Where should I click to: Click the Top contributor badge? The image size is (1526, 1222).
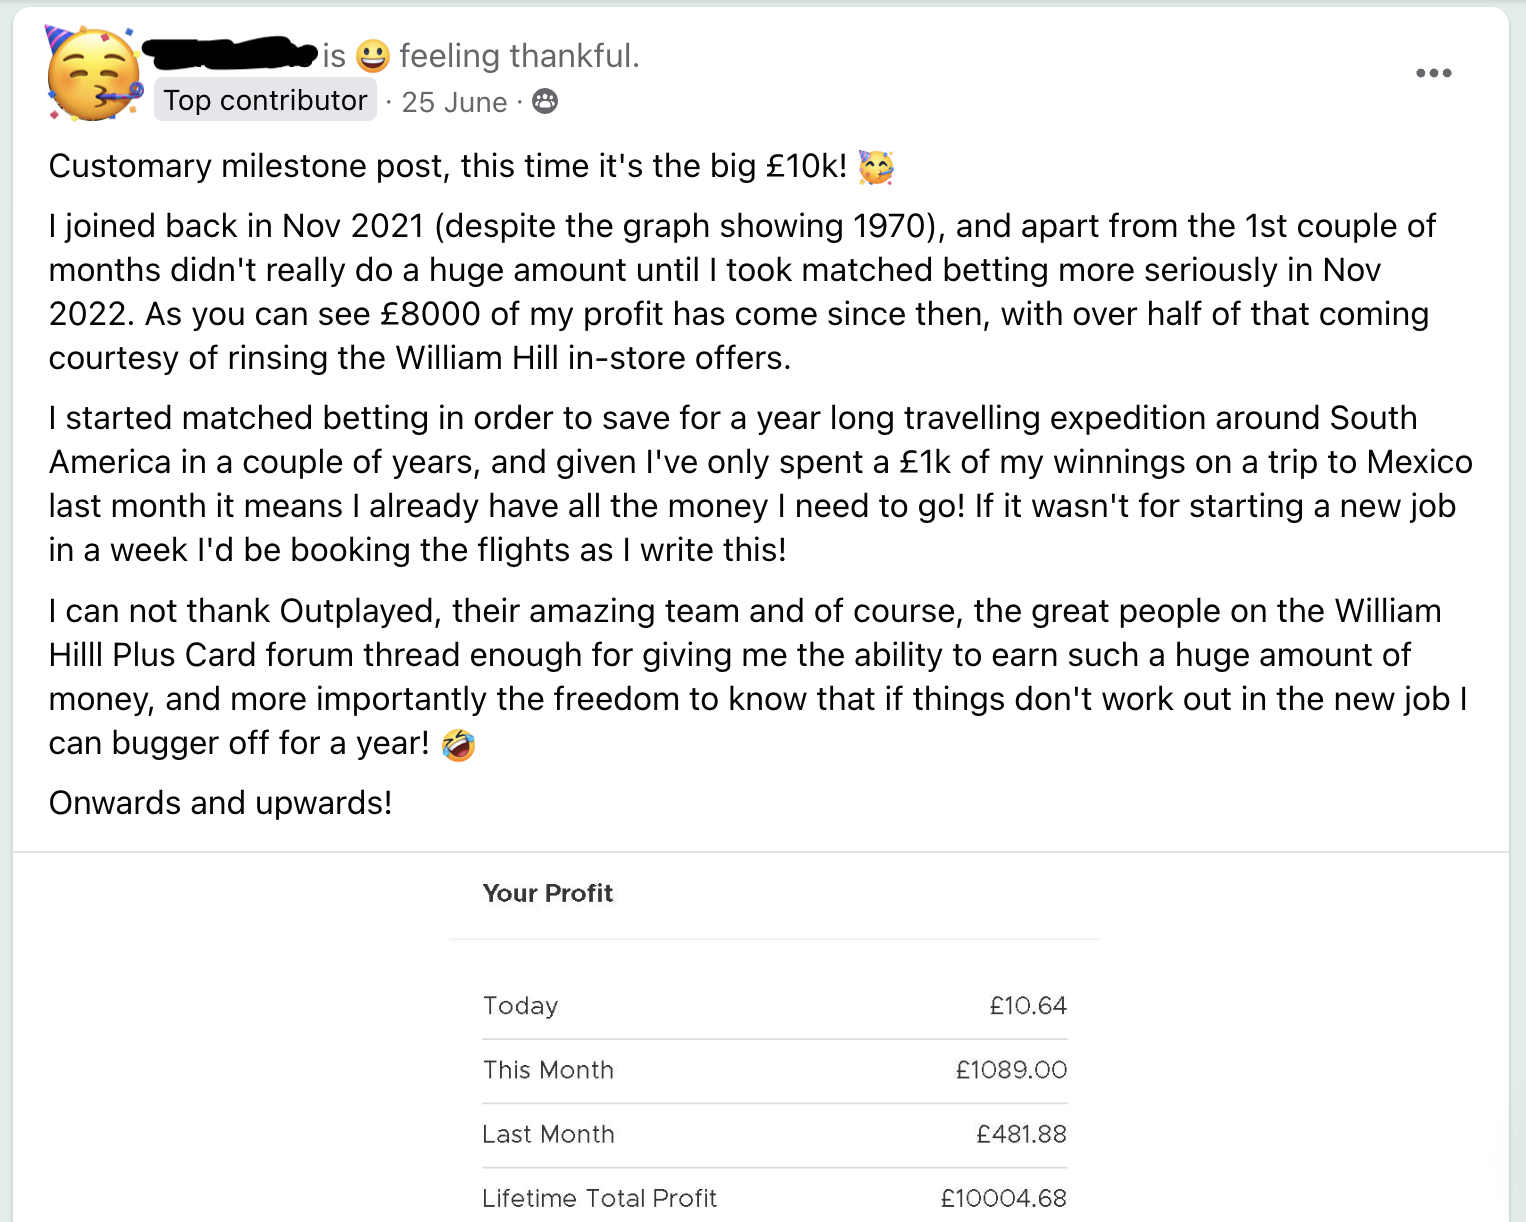pos(265,101)
